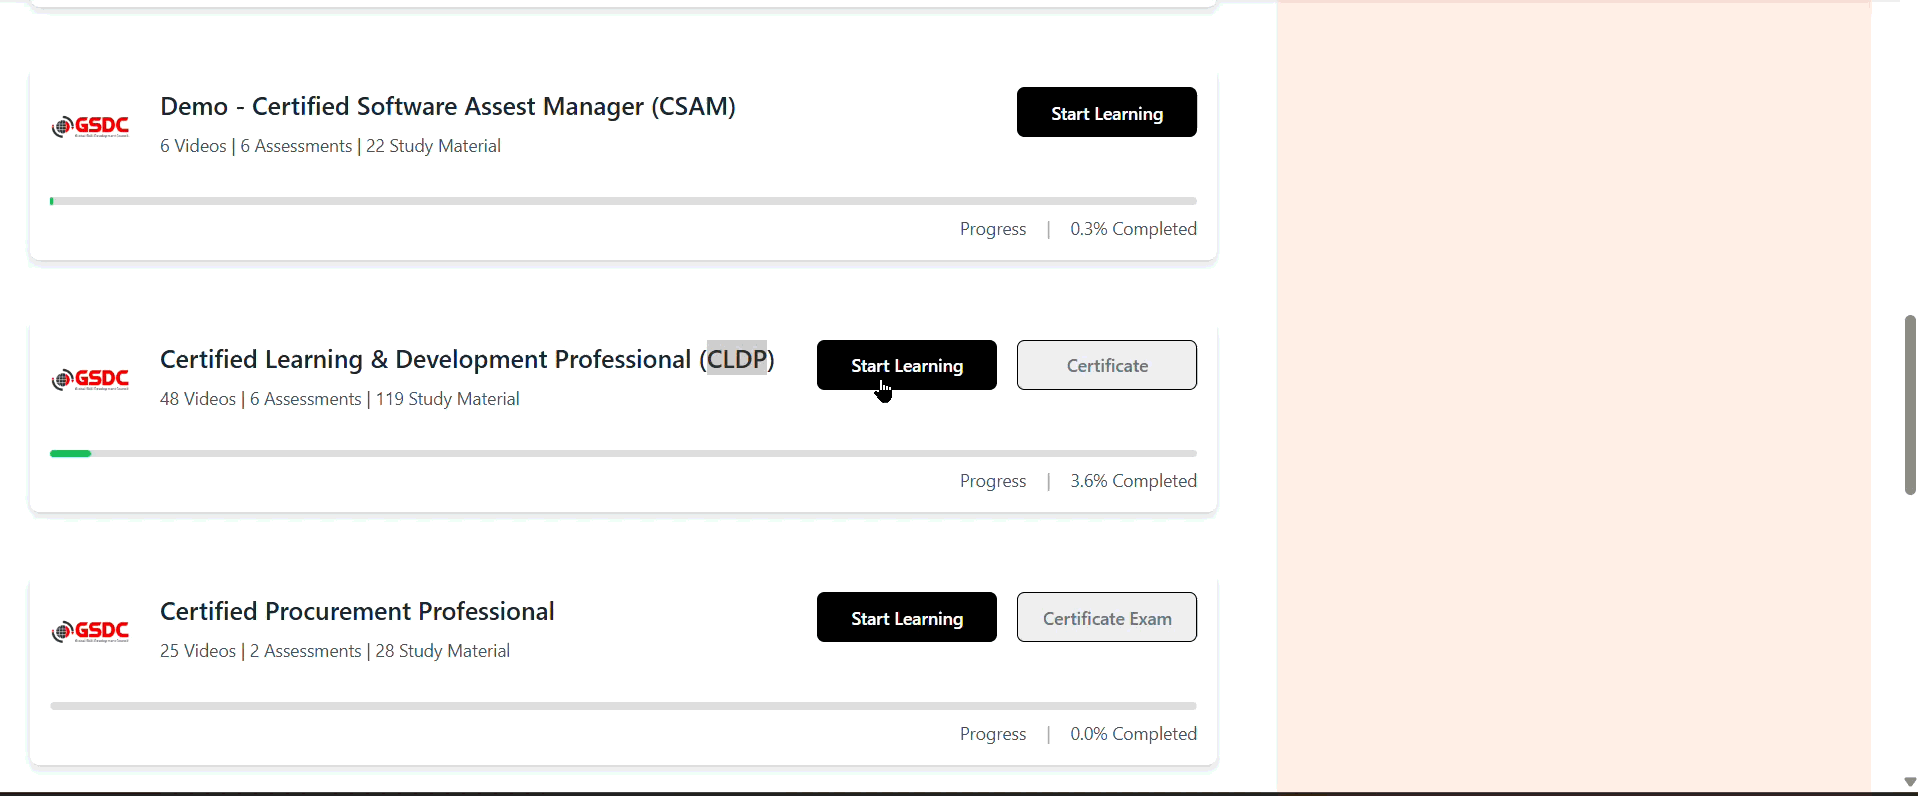Start Learning Certified Procurement Professional course
The image size is (1918, 796).
coord(906,617)
